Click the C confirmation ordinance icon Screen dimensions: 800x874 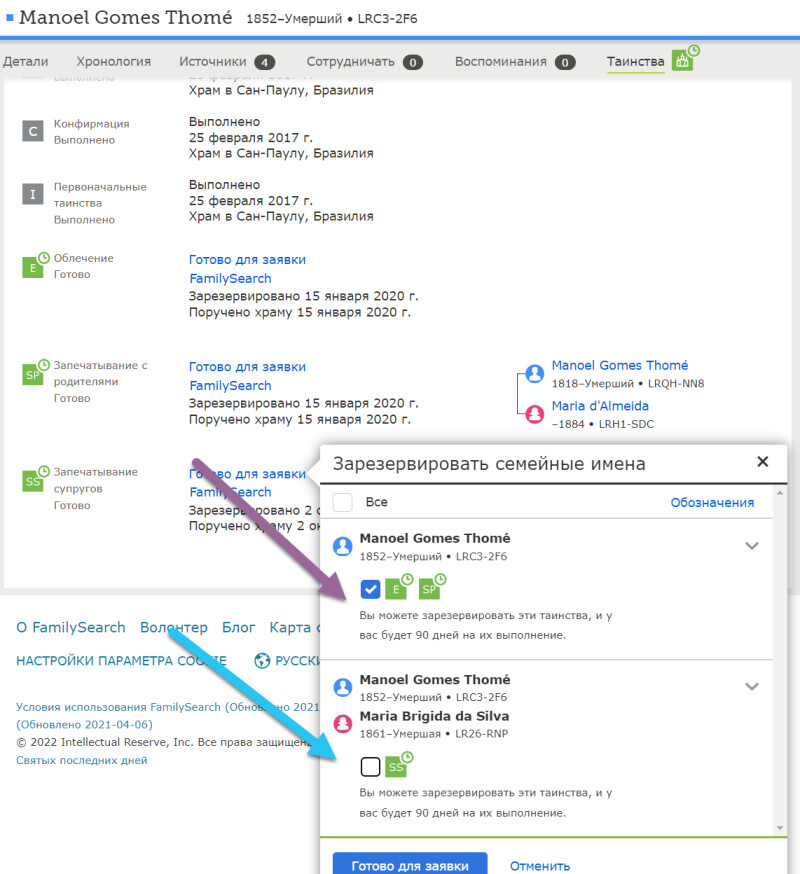(x=33, y=131)
